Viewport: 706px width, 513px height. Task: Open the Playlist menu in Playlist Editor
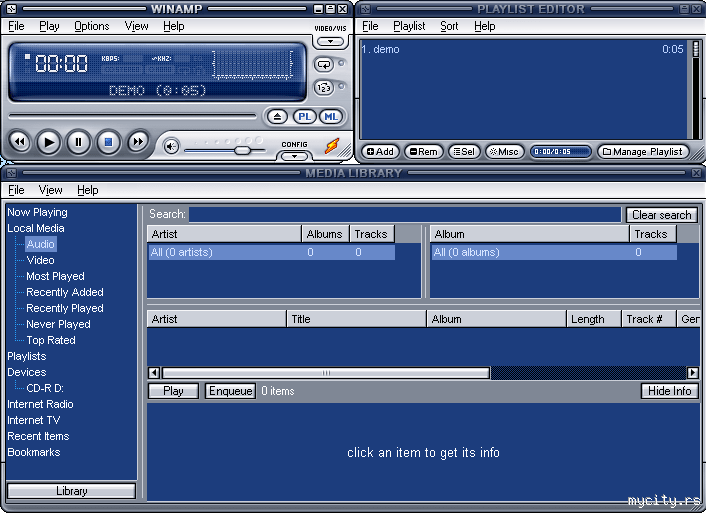pos(409,26)
